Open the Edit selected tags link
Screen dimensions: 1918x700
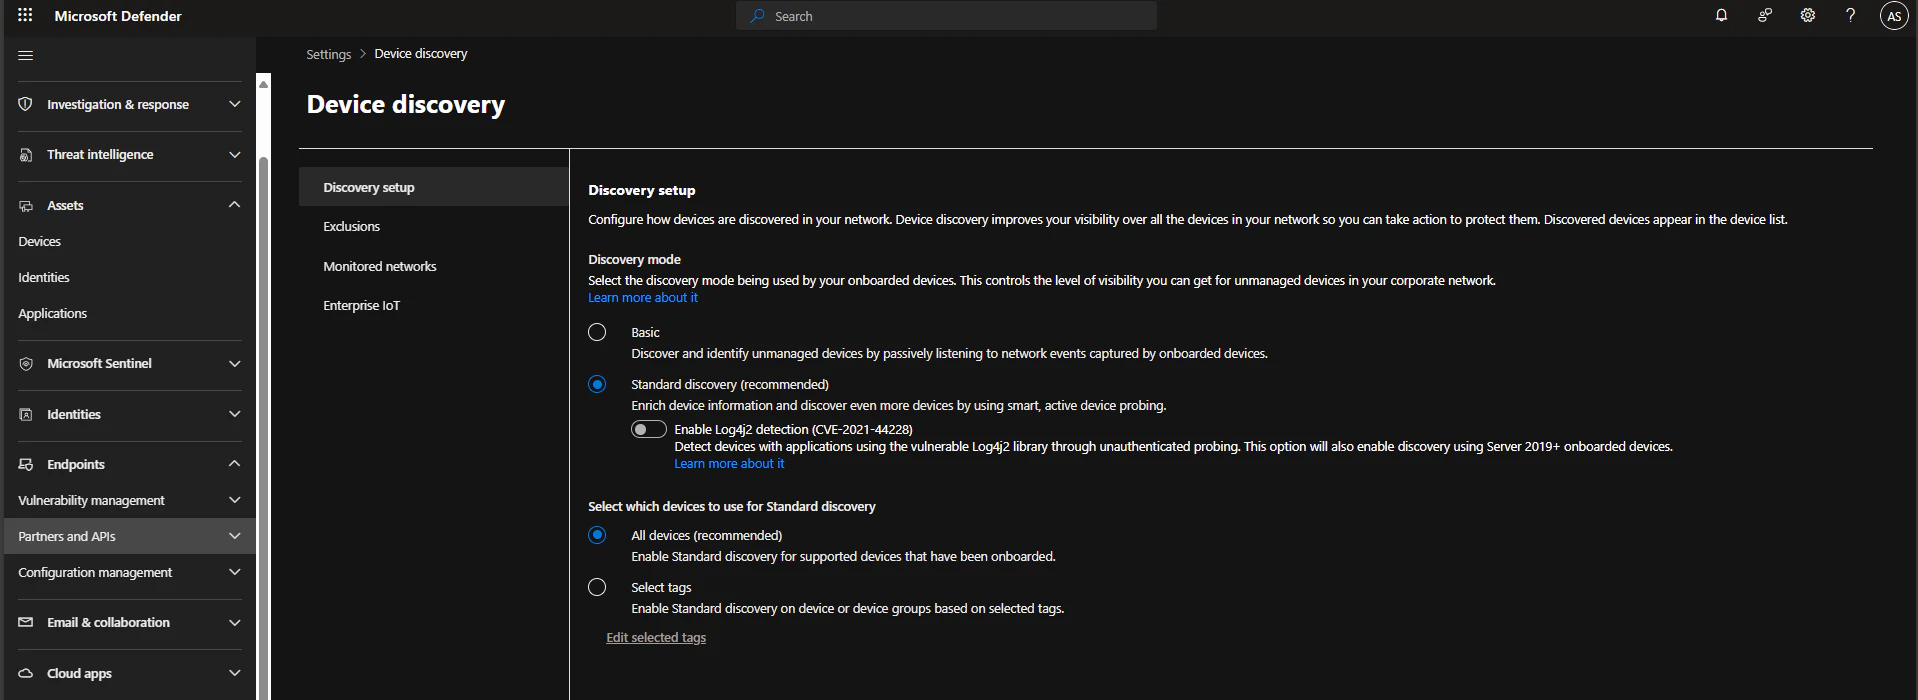tap(656, 638)
